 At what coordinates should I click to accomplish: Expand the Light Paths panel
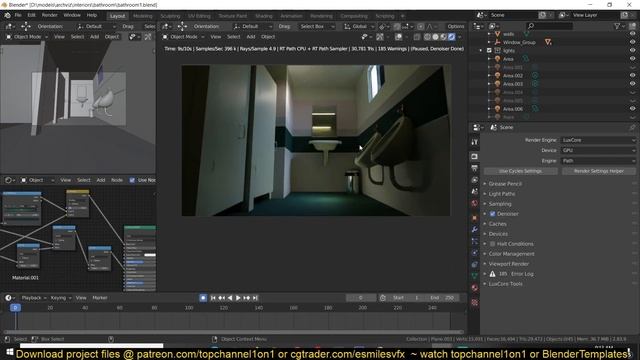[x=502, y=194]
